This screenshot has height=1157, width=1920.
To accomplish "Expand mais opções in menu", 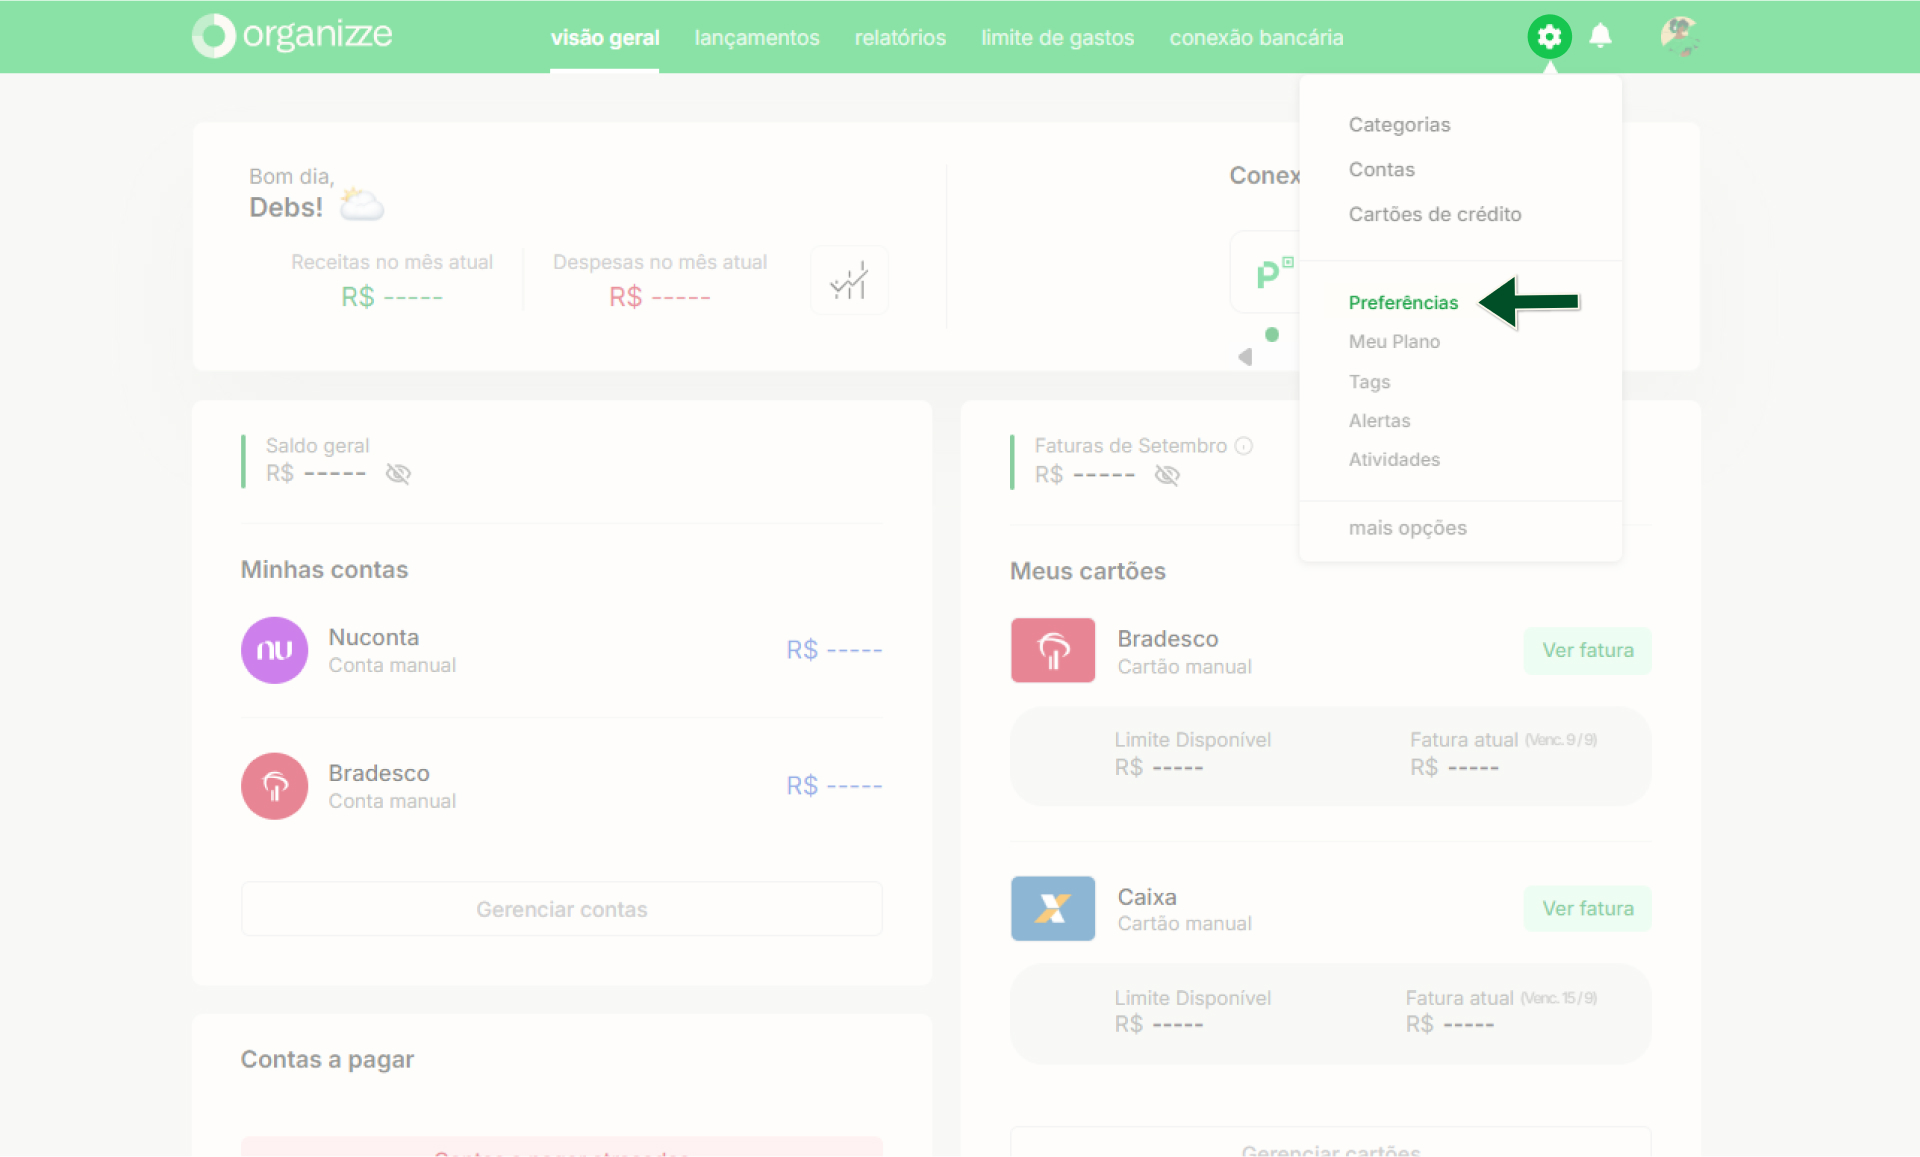I will 1407,528.
